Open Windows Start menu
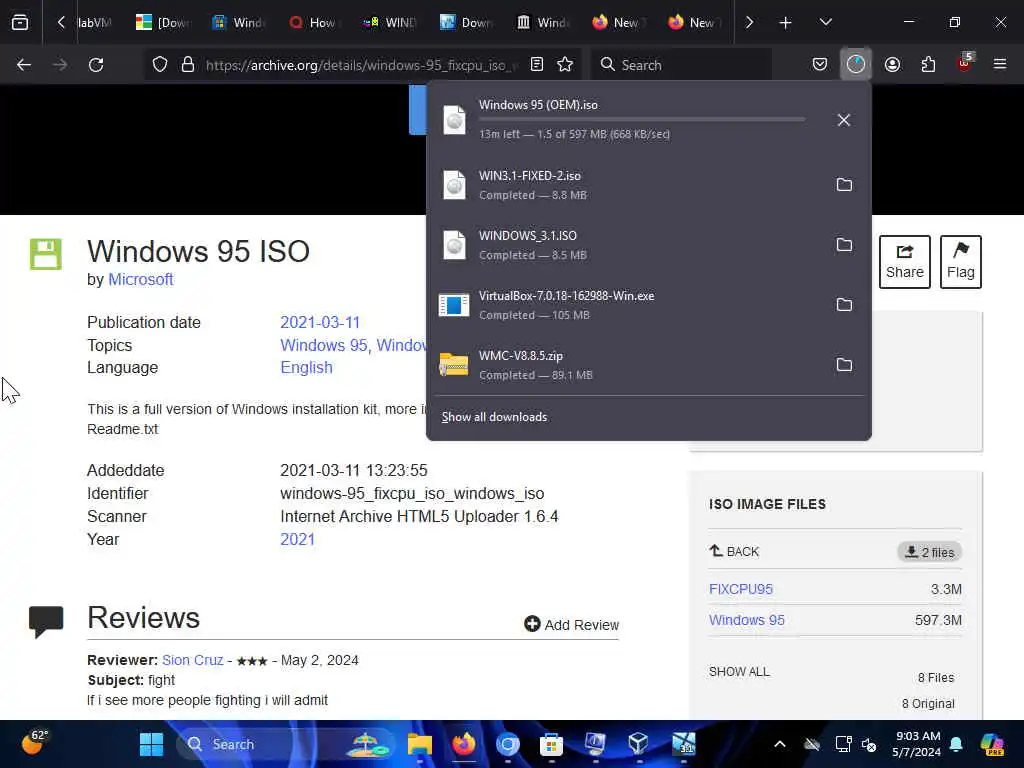Image resolution: width=1024 pixels, height=768 pixels. (x=152, y=744)
